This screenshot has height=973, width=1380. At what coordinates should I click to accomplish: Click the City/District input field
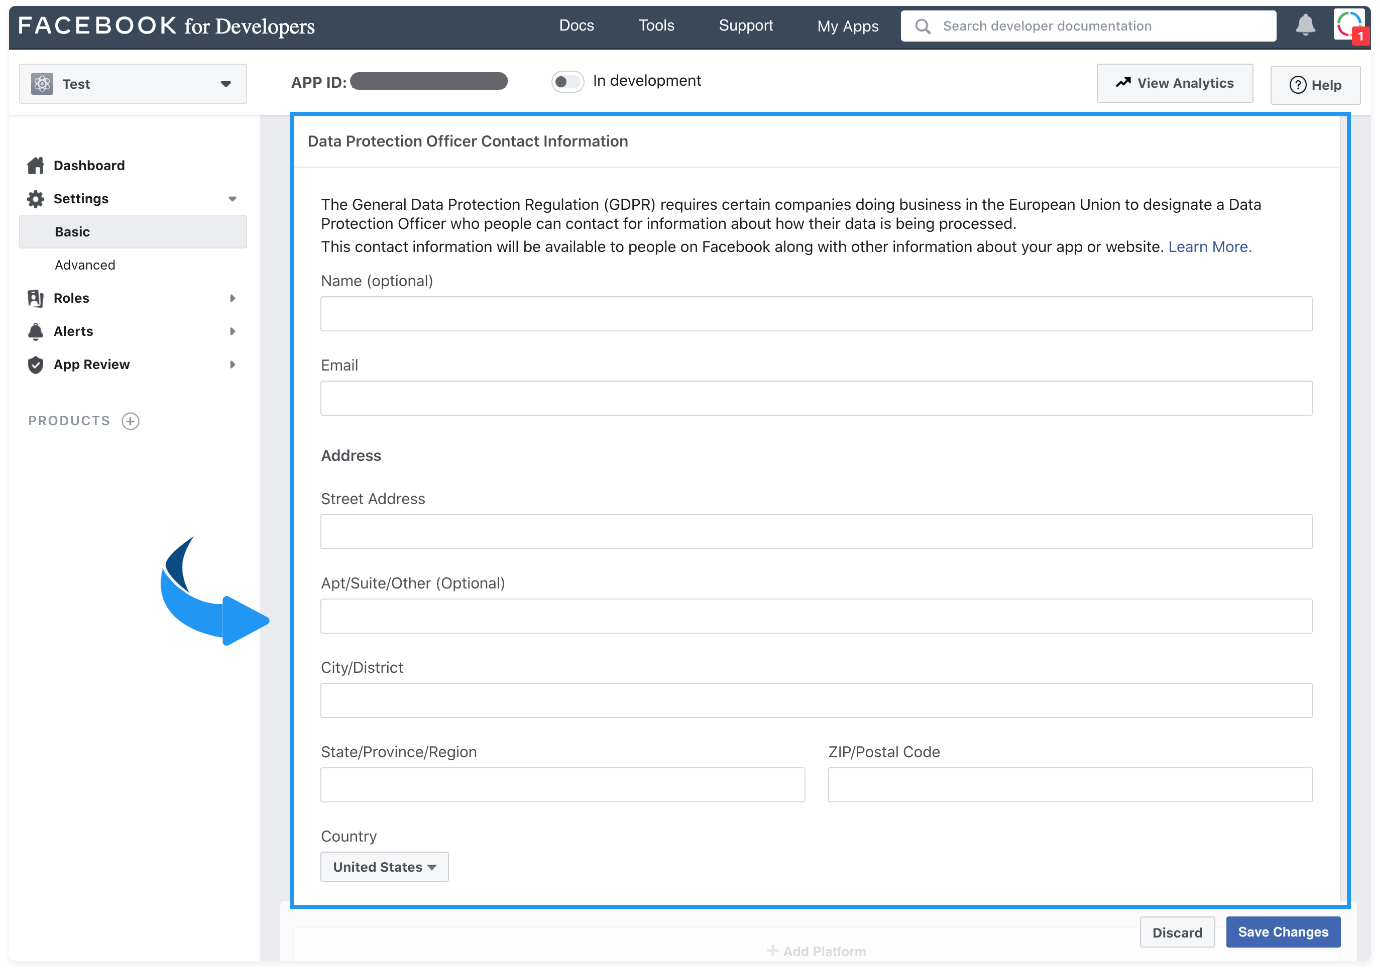pos(816,701)
